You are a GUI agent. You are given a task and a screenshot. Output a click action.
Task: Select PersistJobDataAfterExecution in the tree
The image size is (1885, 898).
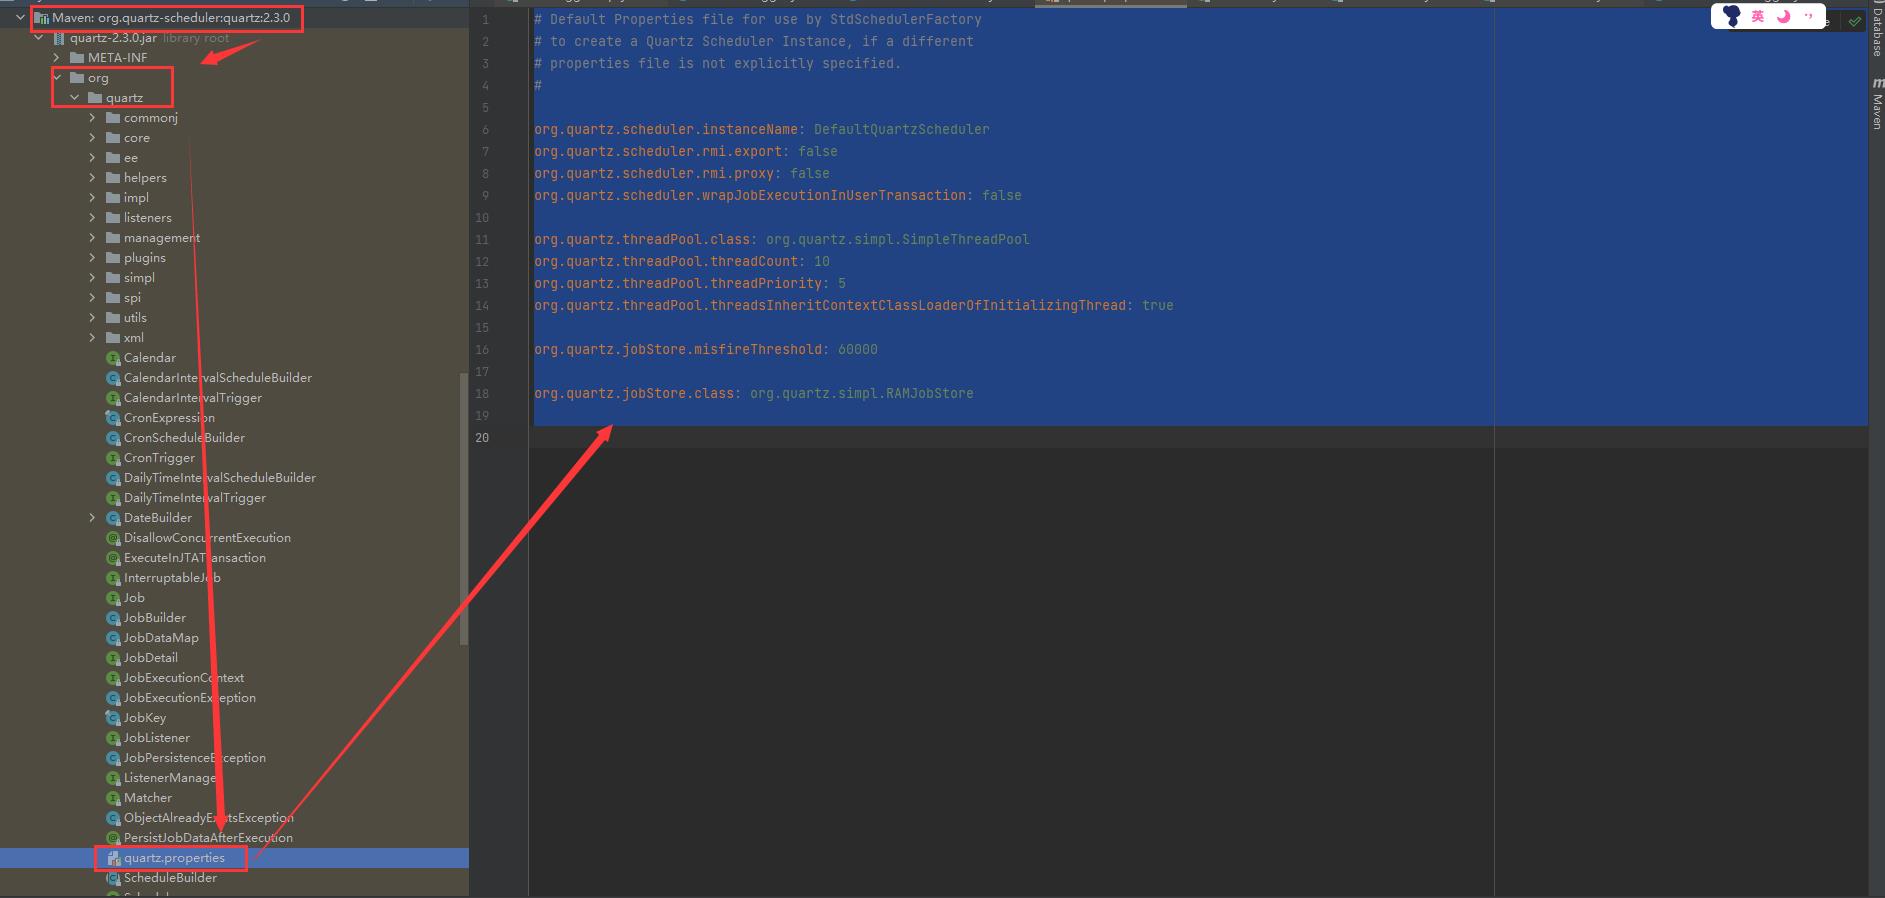[x=208, y=837]
